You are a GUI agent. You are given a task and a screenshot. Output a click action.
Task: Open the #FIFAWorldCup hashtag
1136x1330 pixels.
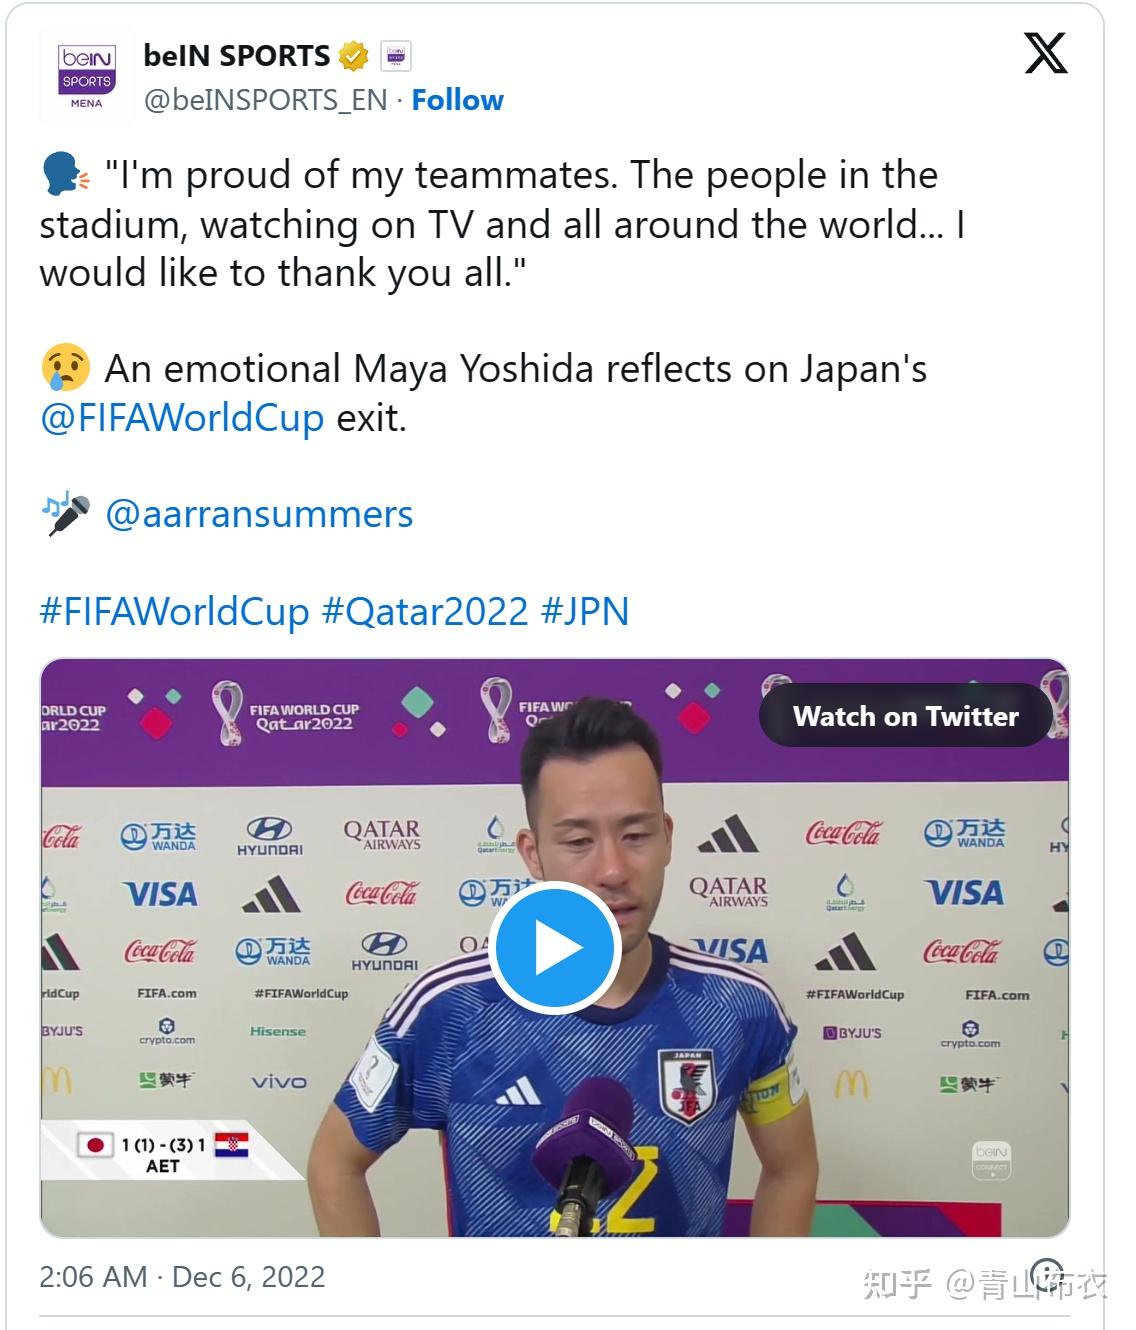[x=175, y=611]
